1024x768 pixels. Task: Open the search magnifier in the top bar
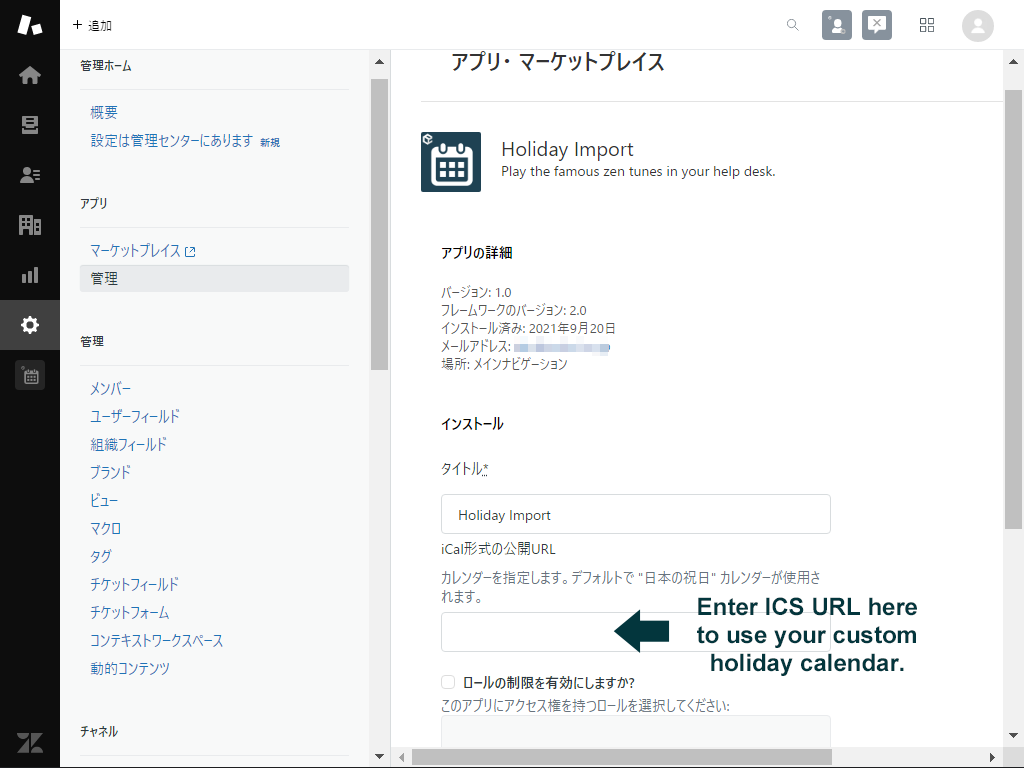coord(792,25)
